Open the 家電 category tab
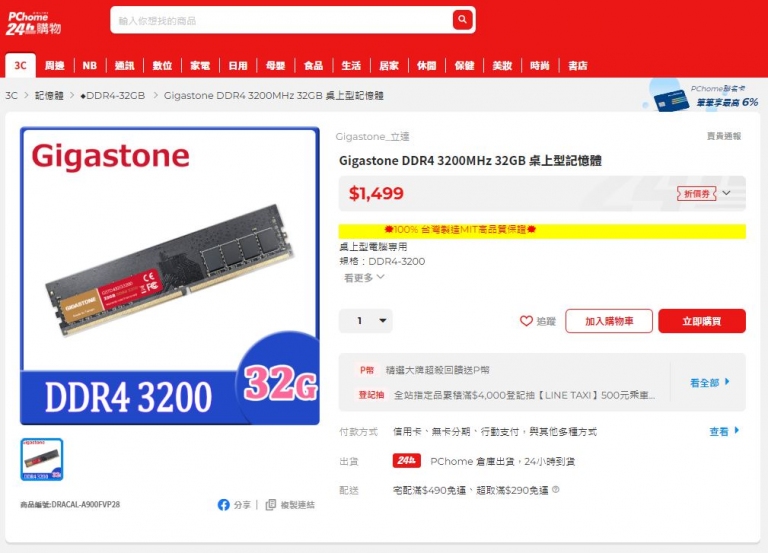Image resolution: width=768 pixels, height=553 pixels. pos(200,66)
